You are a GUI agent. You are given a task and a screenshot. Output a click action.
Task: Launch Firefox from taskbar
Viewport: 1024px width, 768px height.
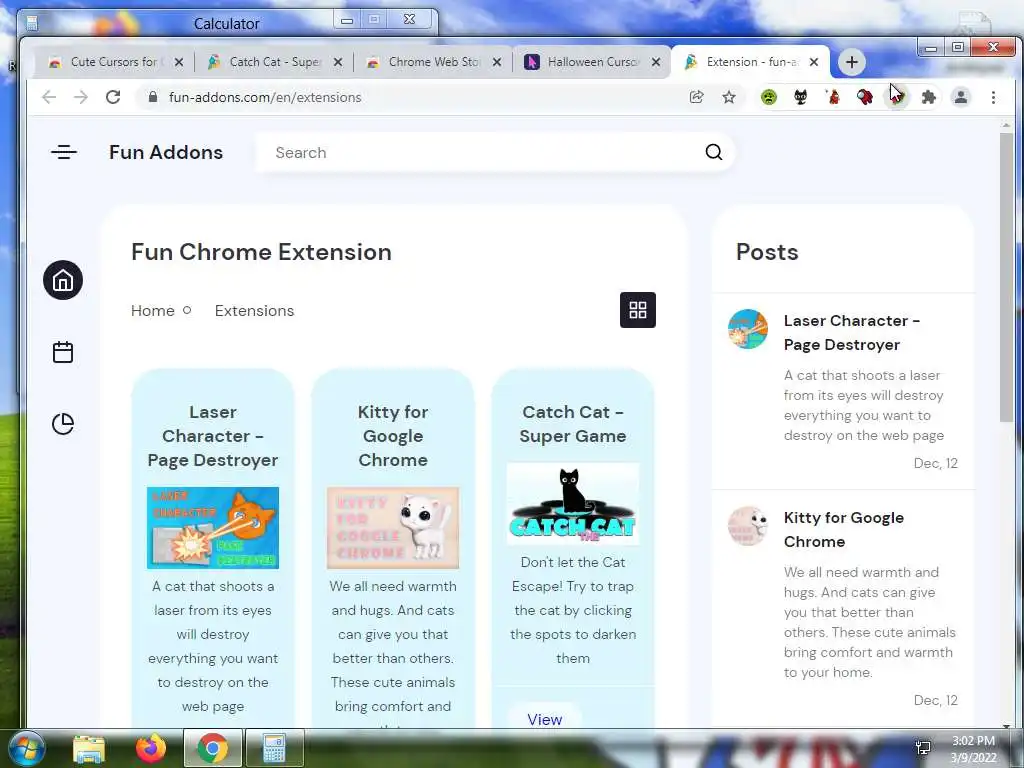pos(151,748)
